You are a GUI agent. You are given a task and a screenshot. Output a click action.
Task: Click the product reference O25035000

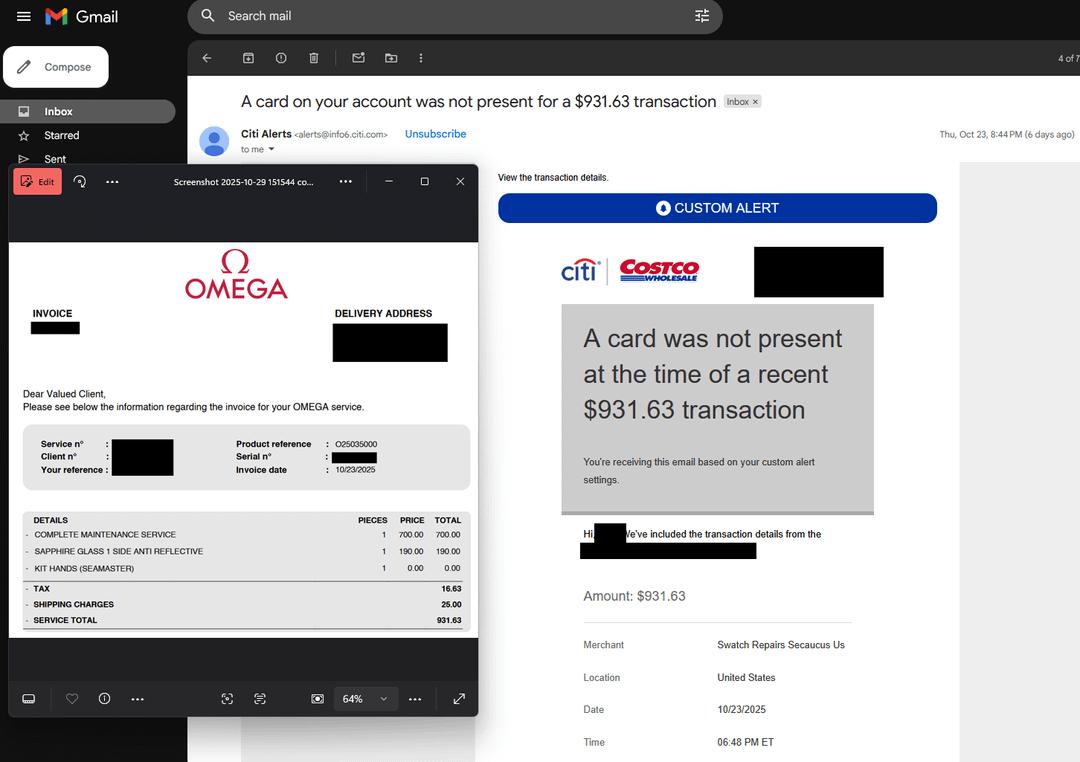coord(356,444)
